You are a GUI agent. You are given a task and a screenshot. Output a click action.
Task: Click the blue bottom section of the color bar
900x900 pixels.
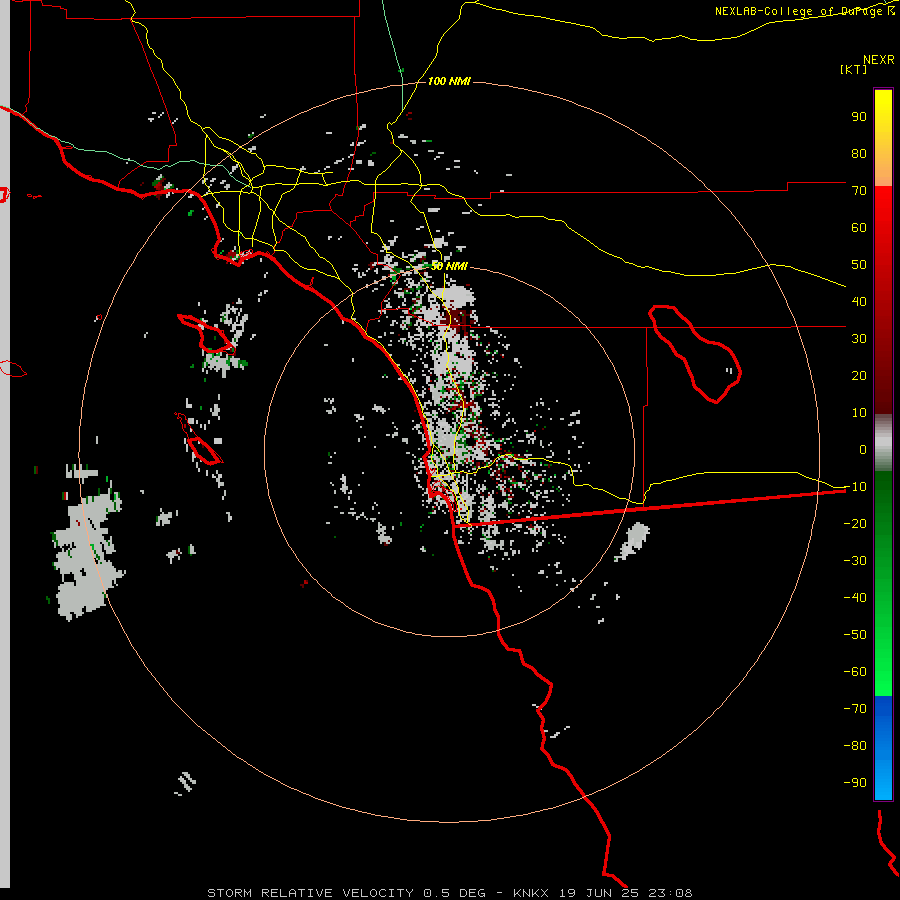pyautogui.click(x=883, y=748)
